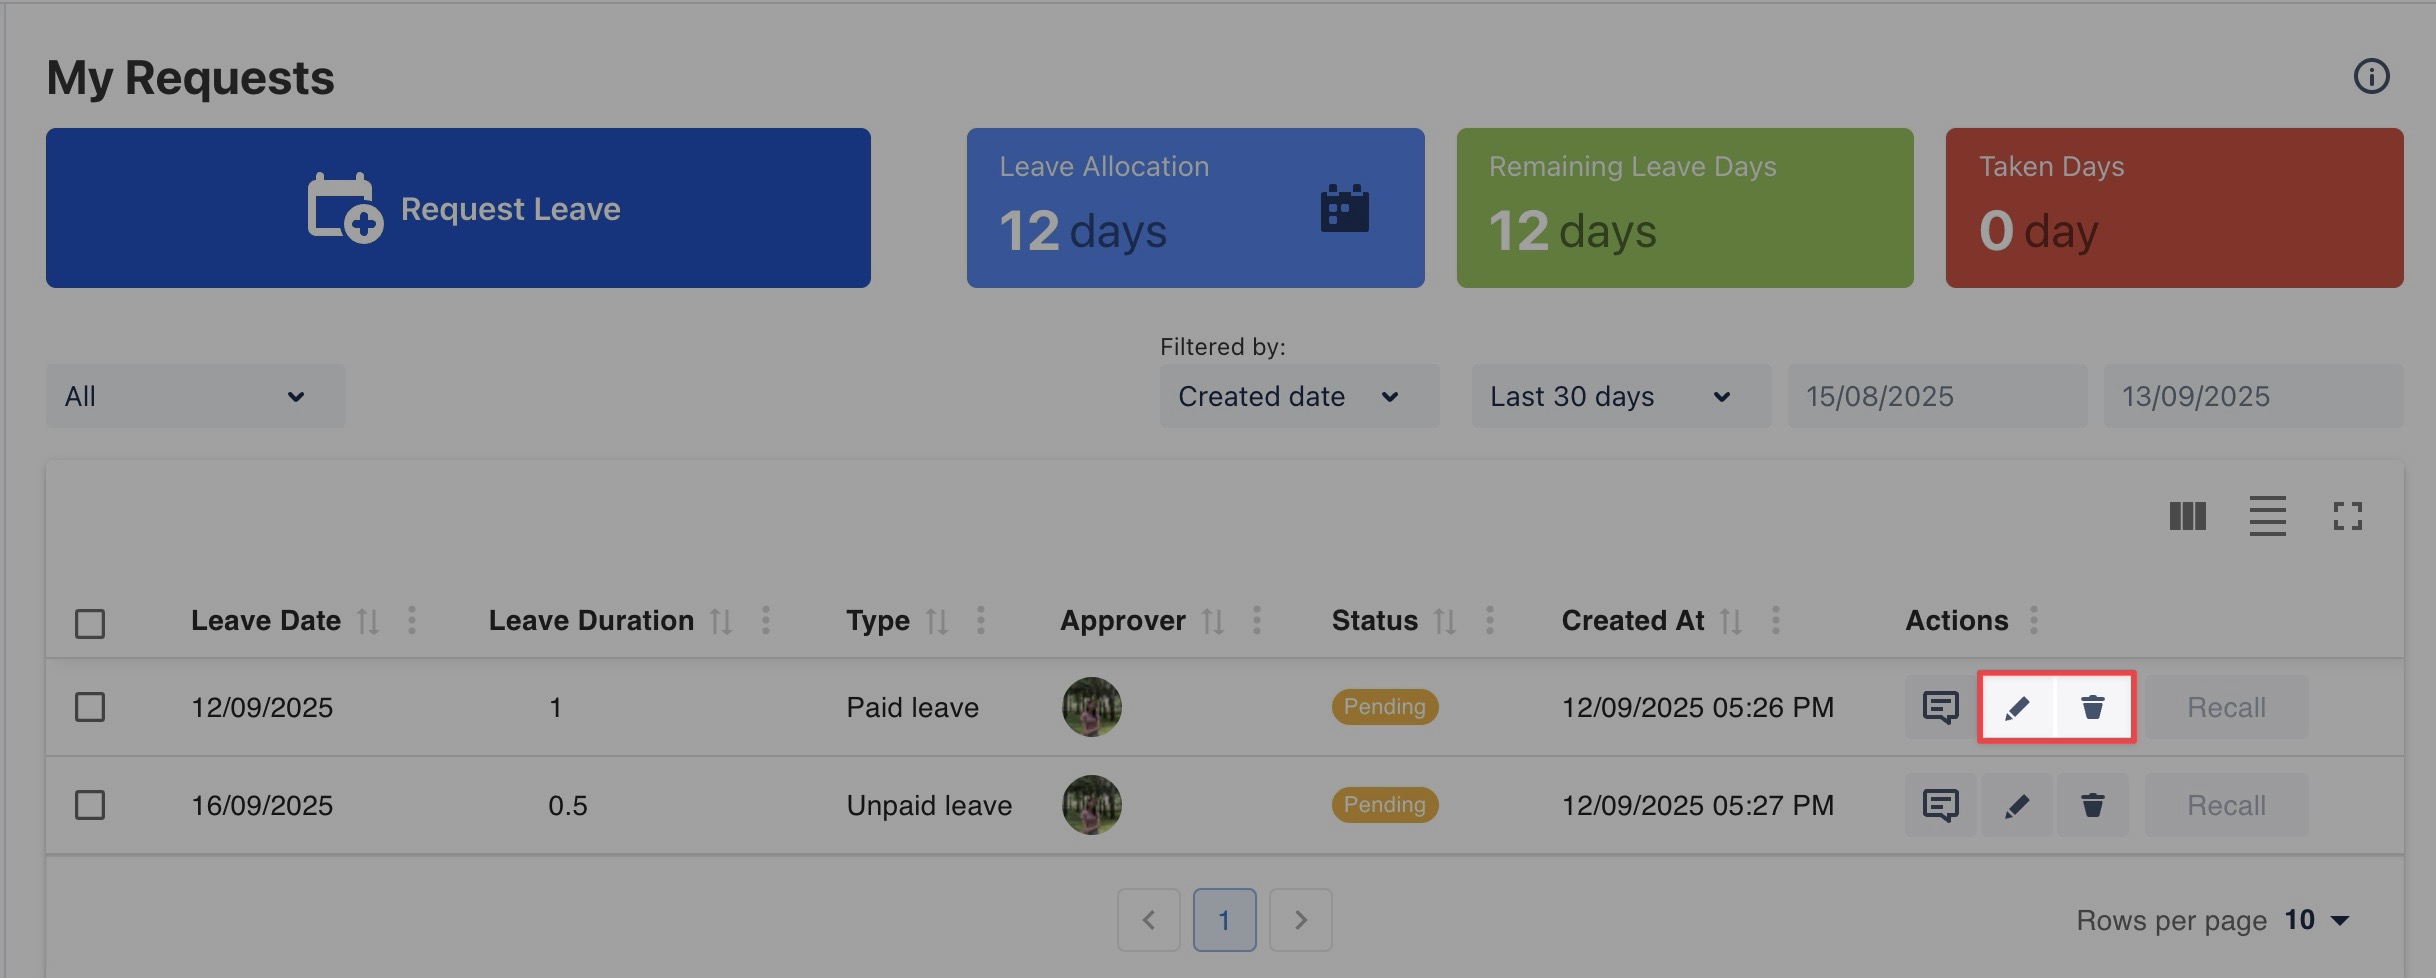Click the Request Leave button
2436x978 pixels.
pos(458,208)
